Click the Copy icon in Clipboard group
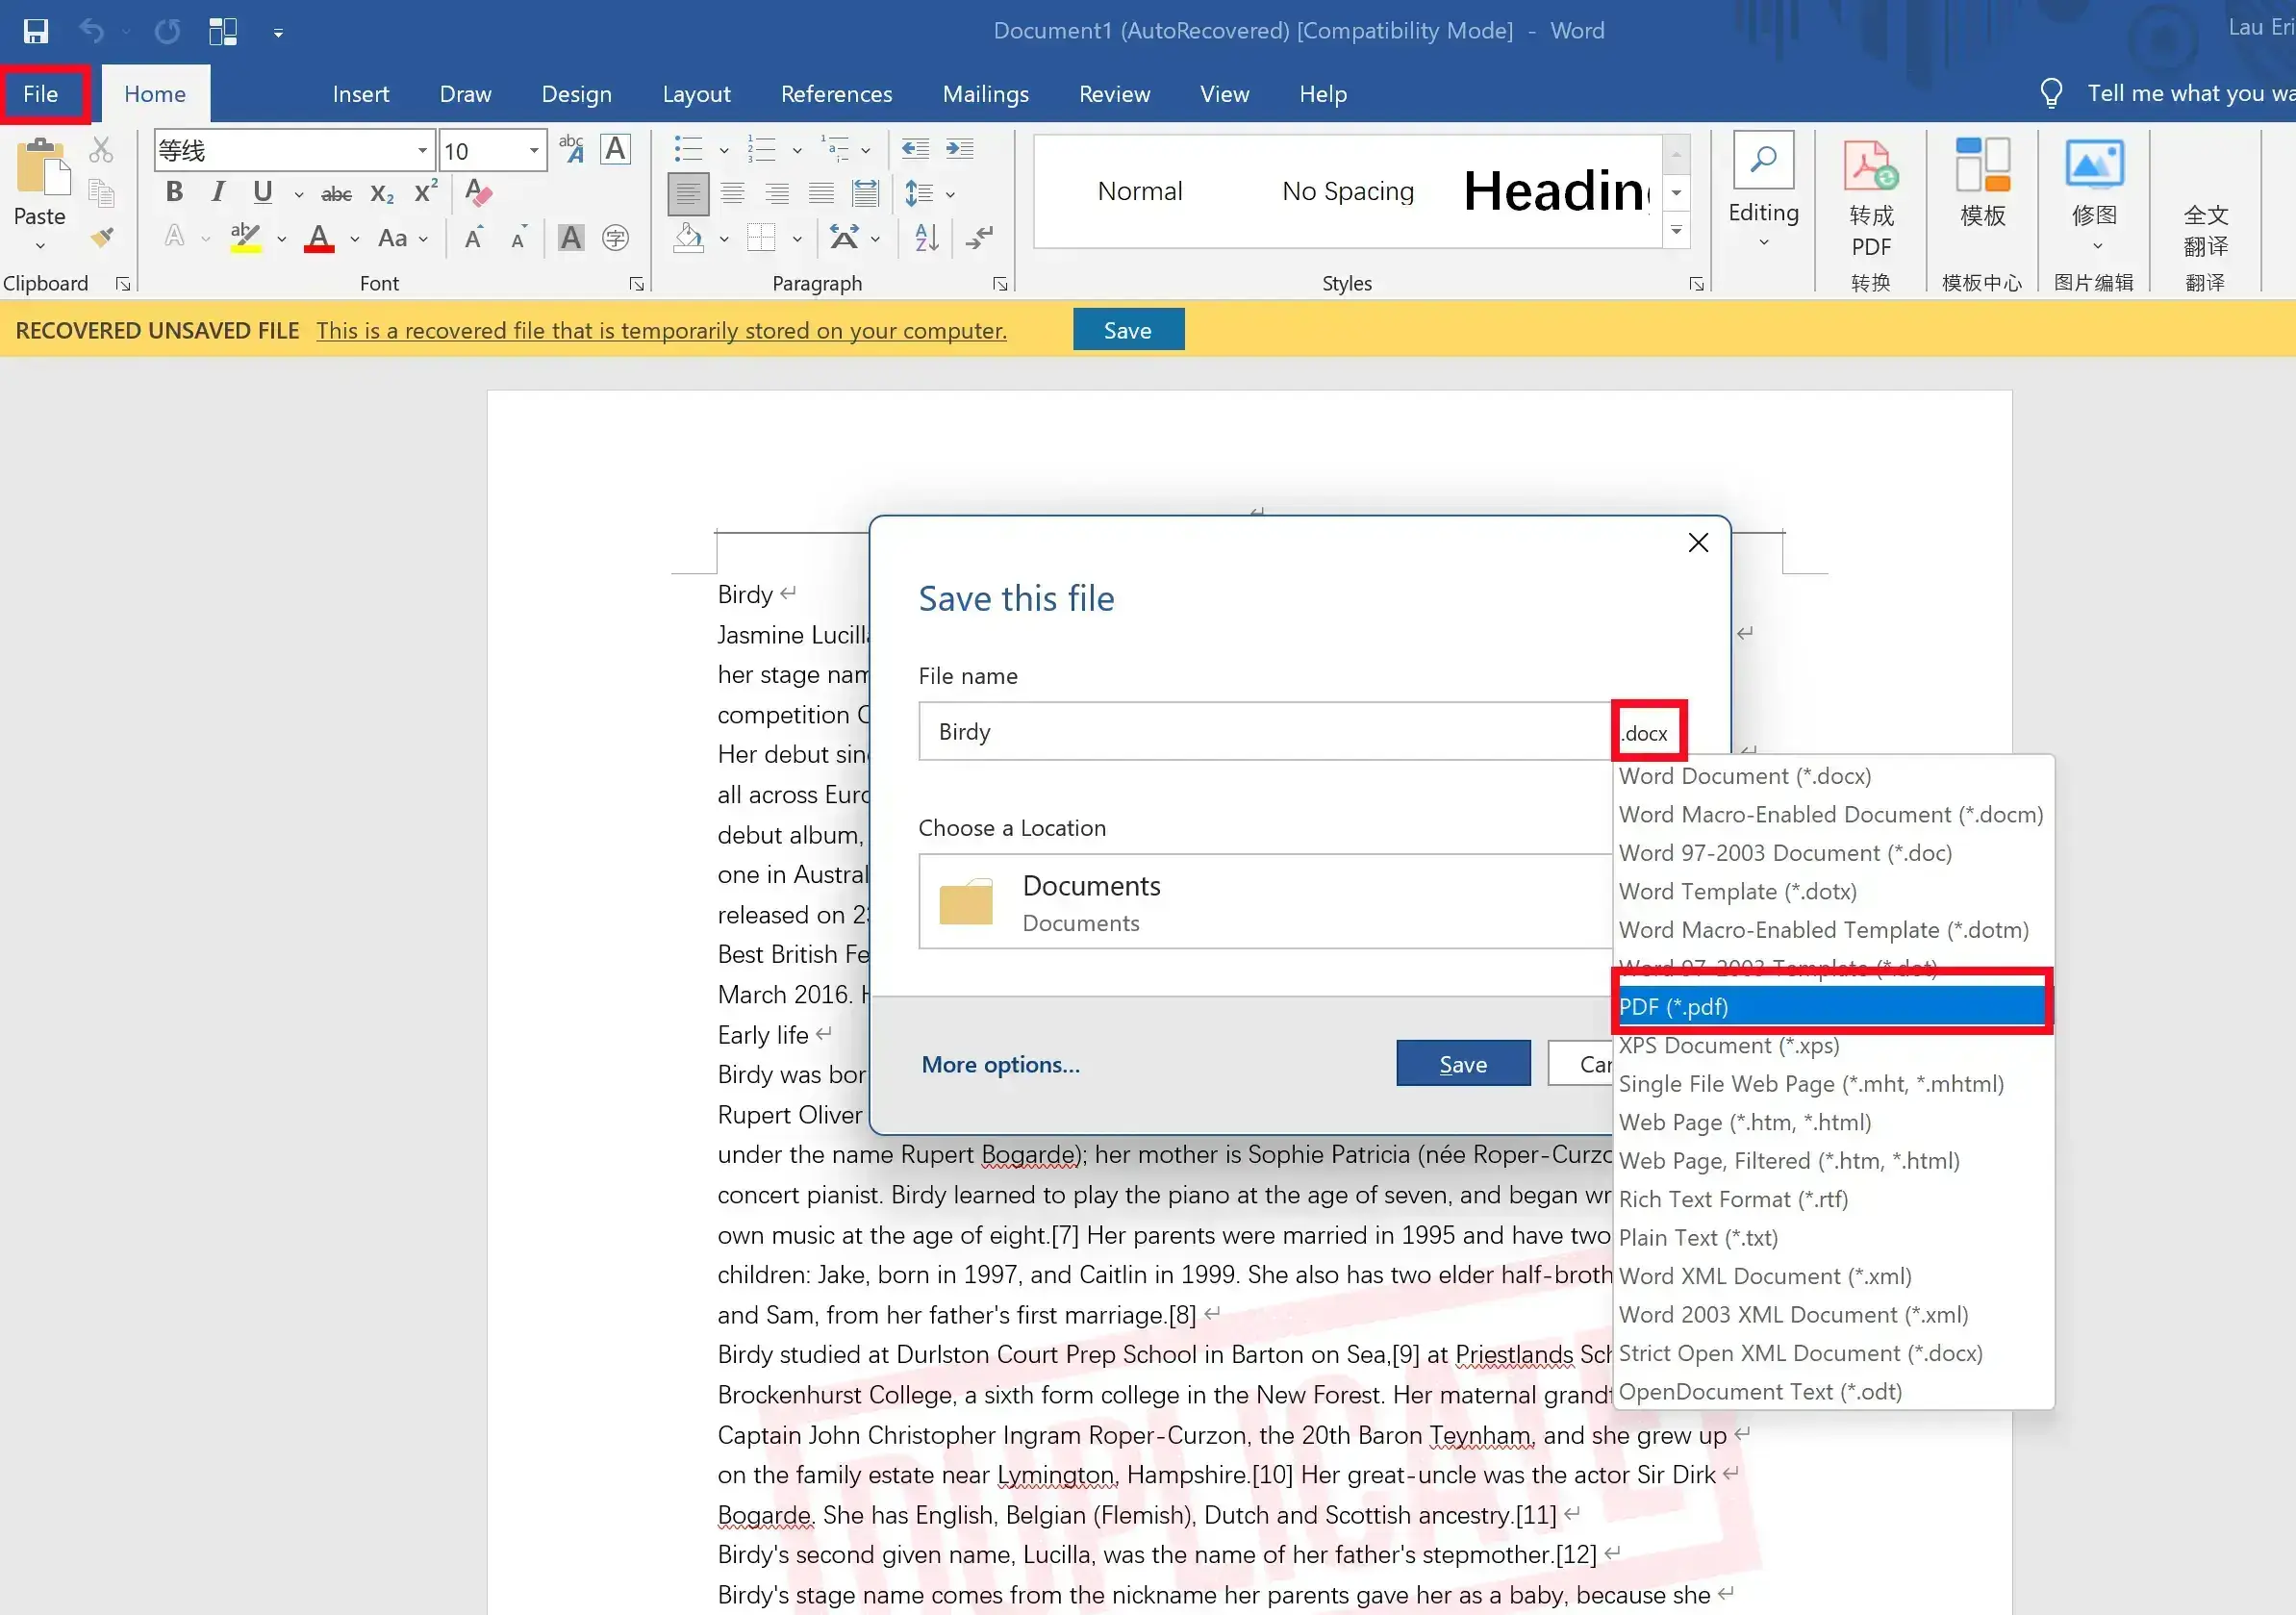Image resolution: width=2296 pixels, height=1615 pixels. point(101,193)
